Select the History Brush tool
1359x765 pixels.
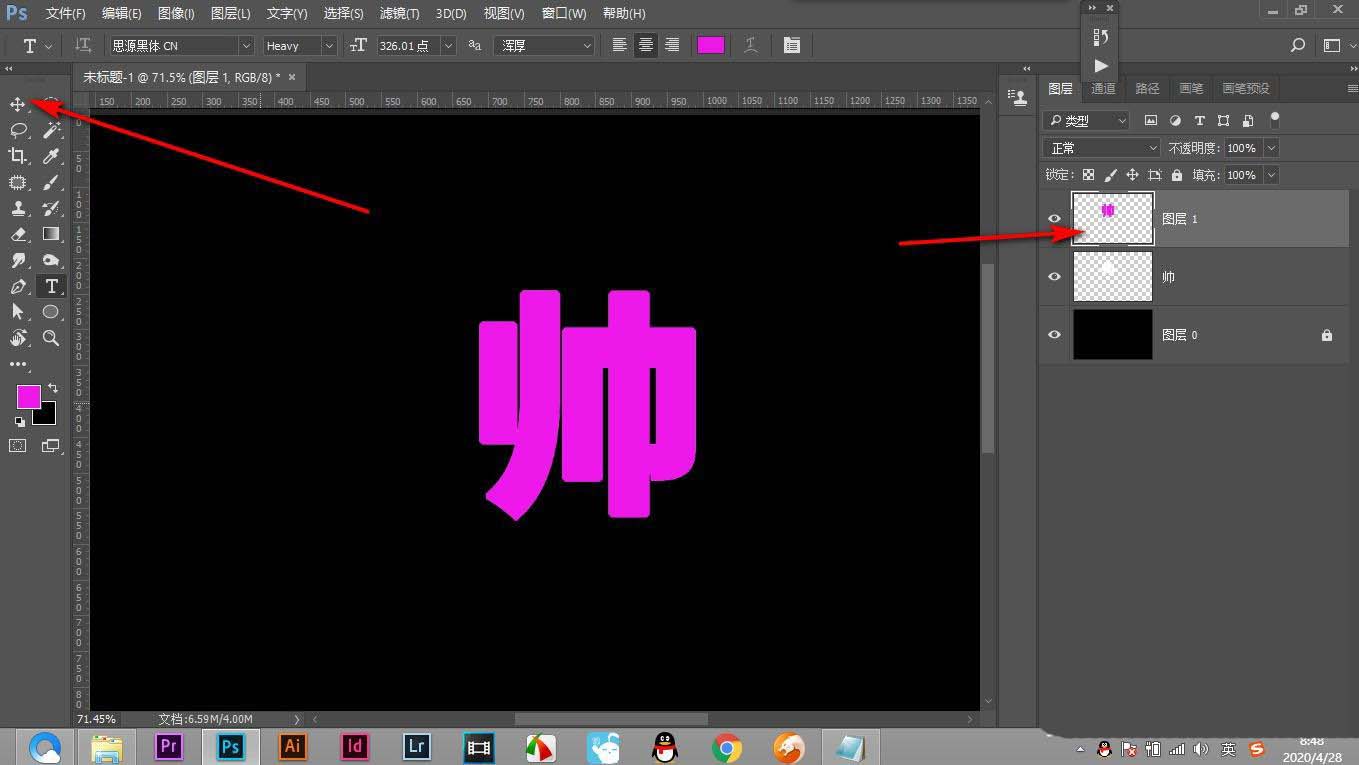click(x=52, y=208)
